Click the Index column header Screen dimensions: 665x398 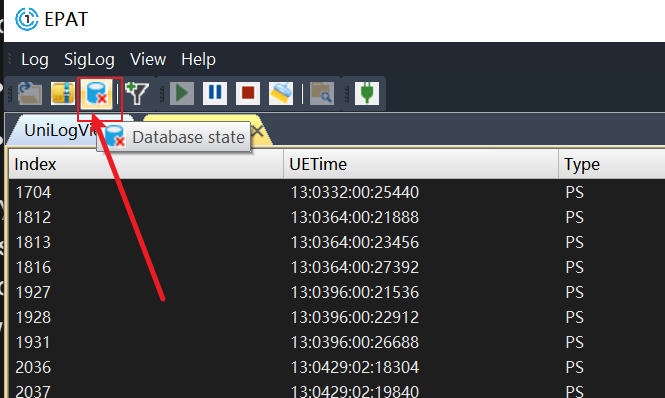pyautogui.click(x=146, y=164)
